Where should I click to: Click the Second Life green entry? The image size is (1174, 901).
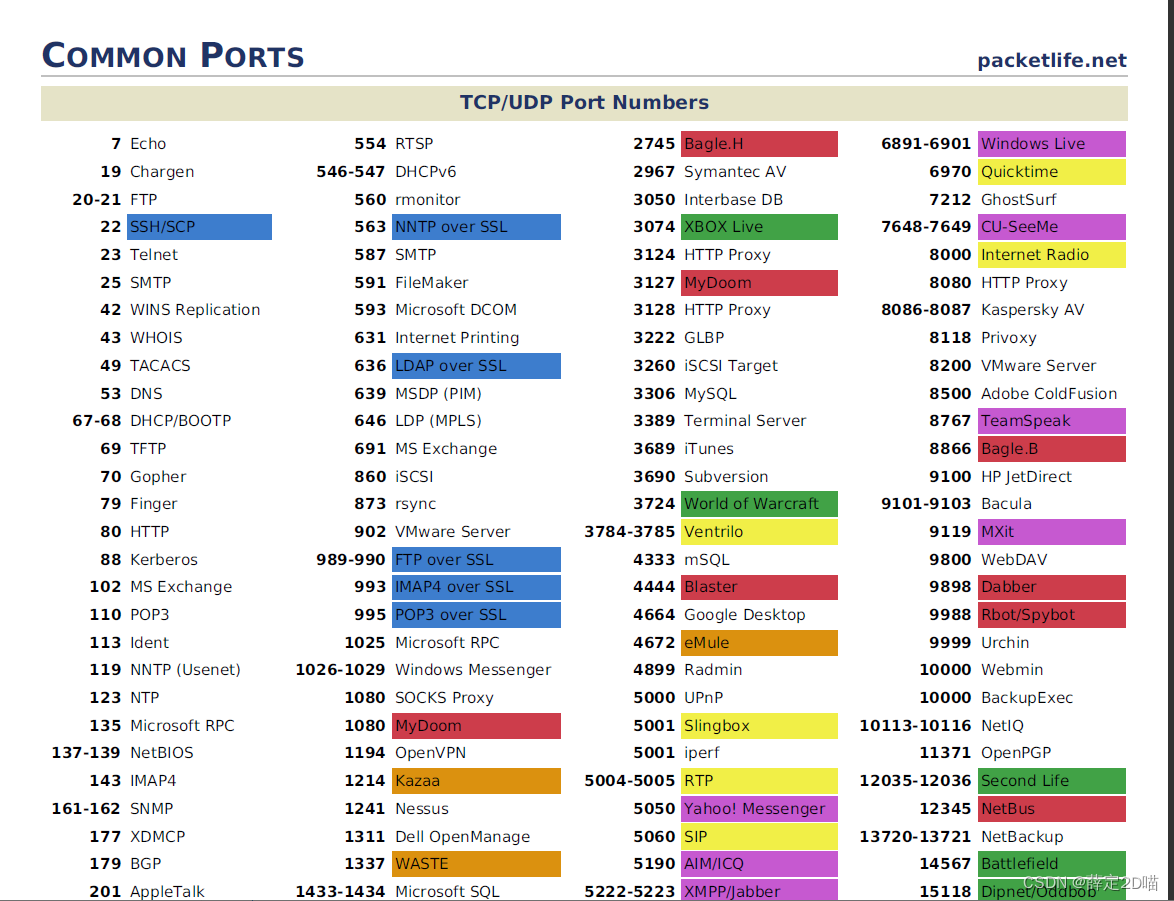pyautogui.click(x=1051, y=780)
